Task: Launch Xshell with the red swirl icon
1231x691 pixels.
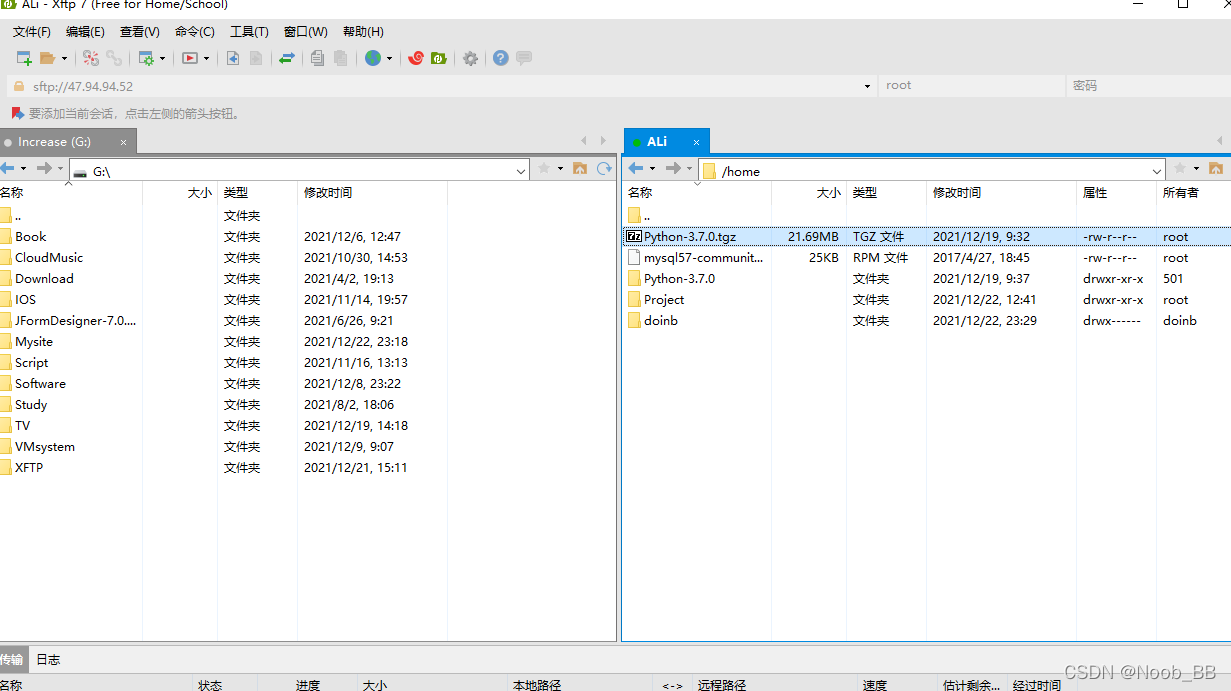Action: [416, 58]
